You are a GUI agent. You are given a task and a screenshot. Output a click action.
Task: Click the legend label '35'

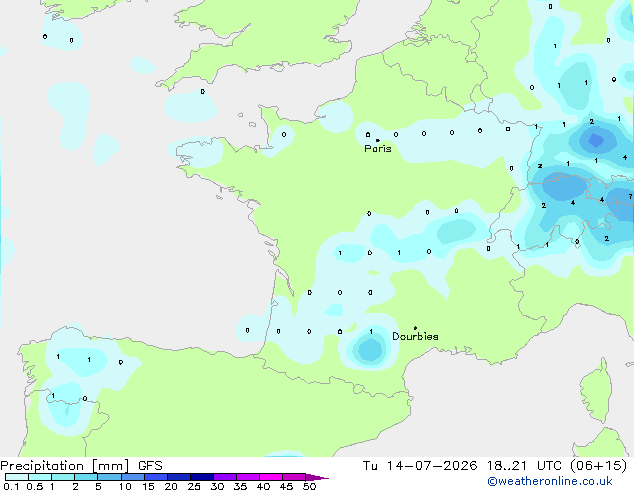tap(240, 486)
